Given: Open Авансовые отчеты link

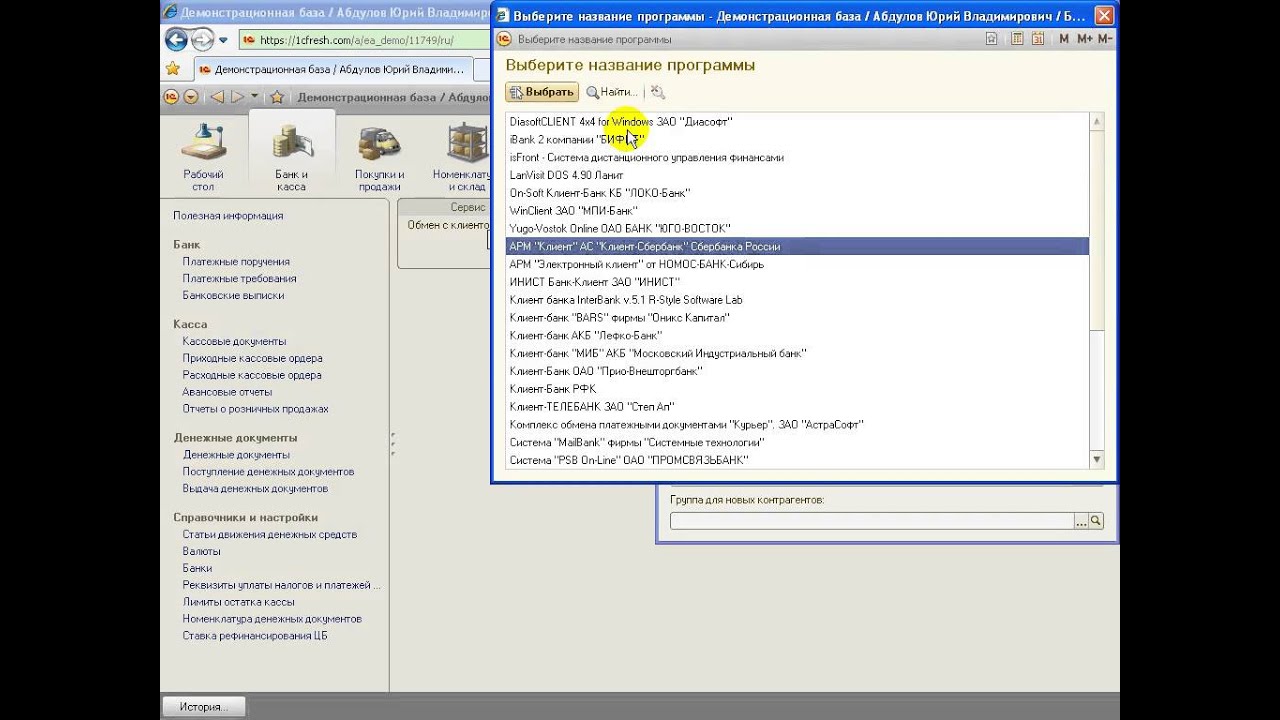Looking at the screenshot, I should click(227, 392).
